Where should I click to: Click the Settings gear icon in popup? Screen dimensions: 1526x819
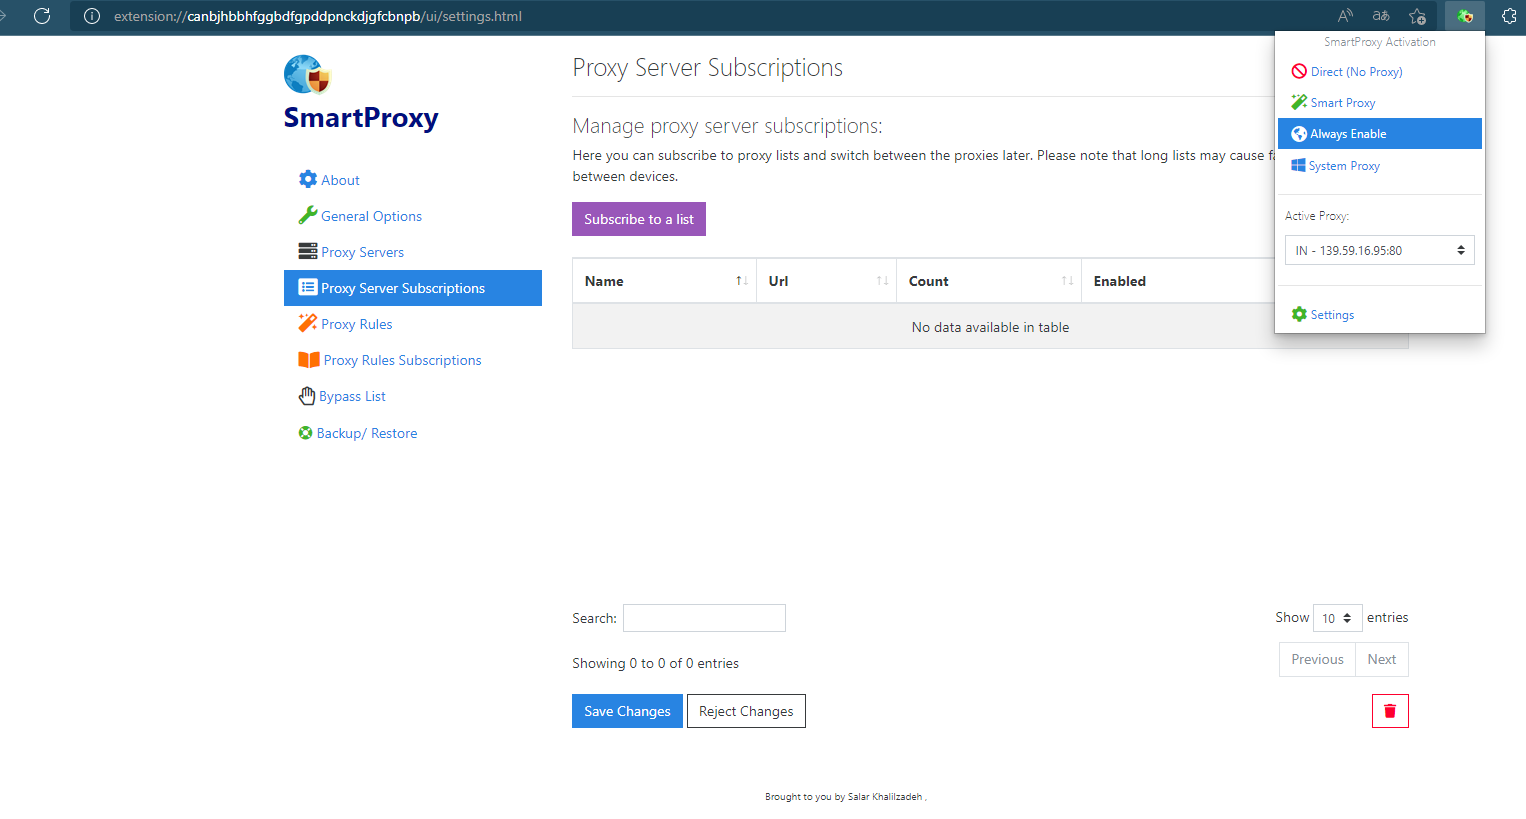(1299, 314)
